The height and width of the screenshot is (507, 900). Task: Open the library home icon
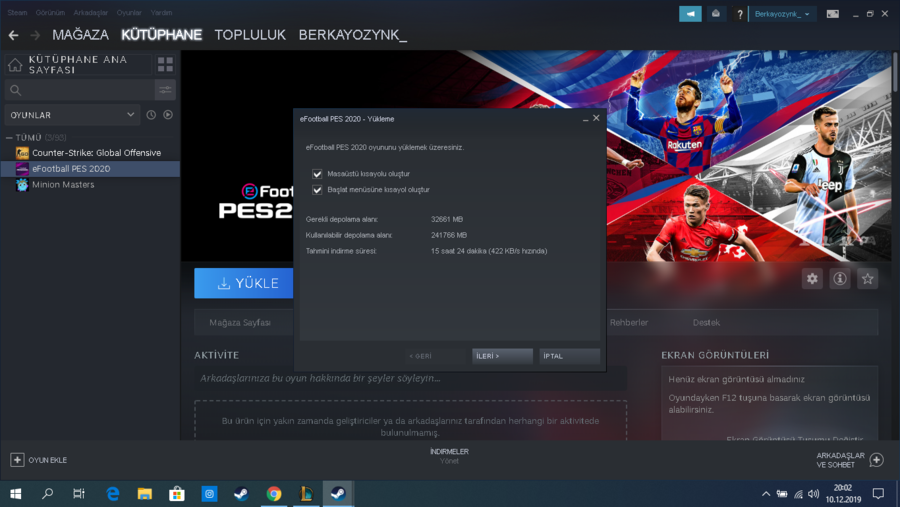15,65
